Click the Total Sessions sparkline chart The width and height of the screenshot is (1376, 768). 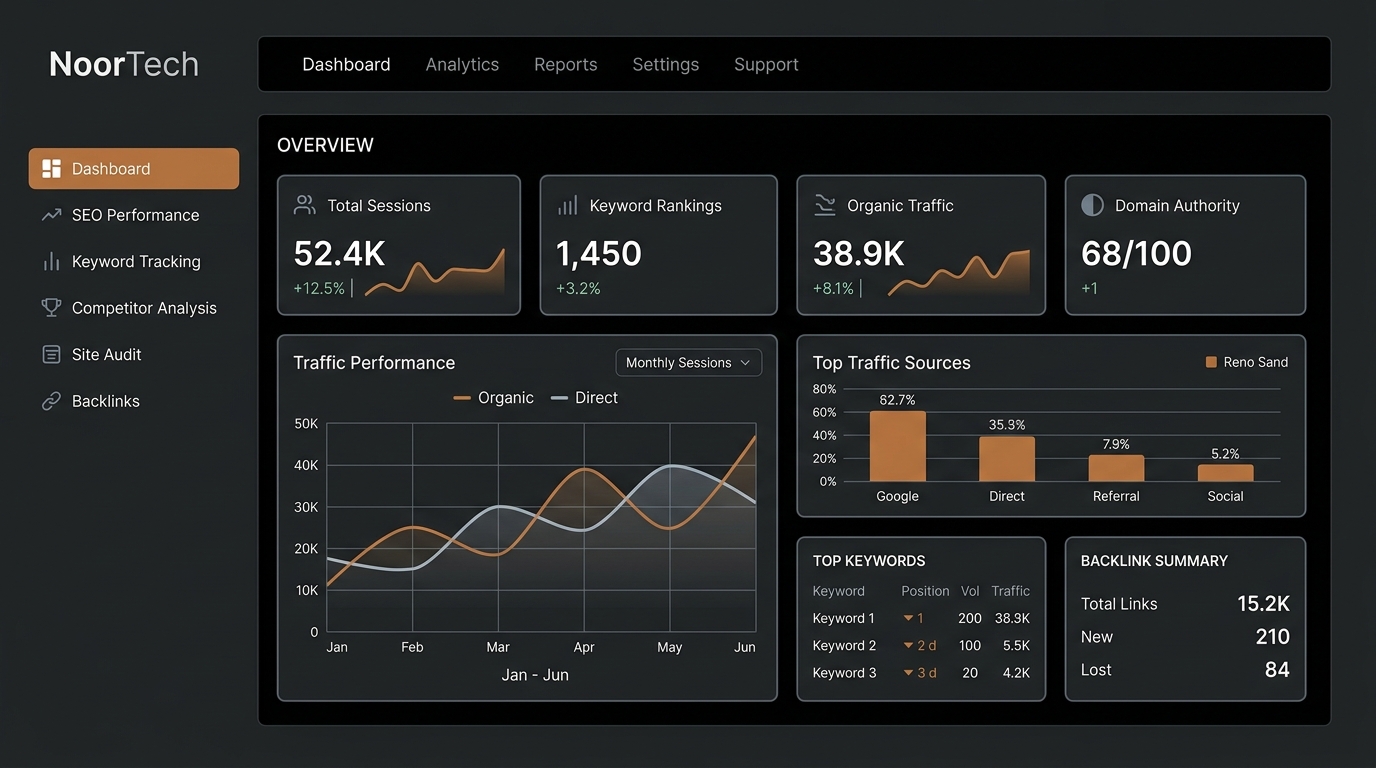[x=435, y=272]
